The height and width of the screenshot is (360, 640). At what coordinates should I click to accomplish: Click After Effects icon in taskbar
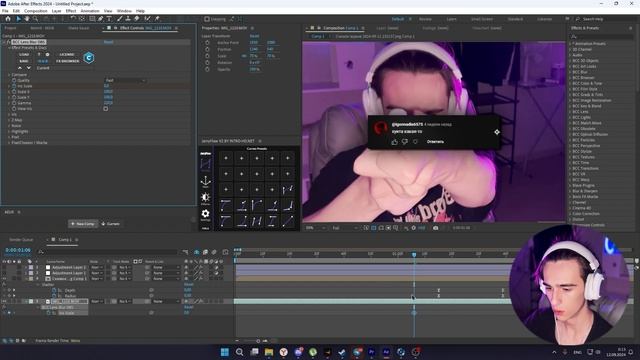386,352
